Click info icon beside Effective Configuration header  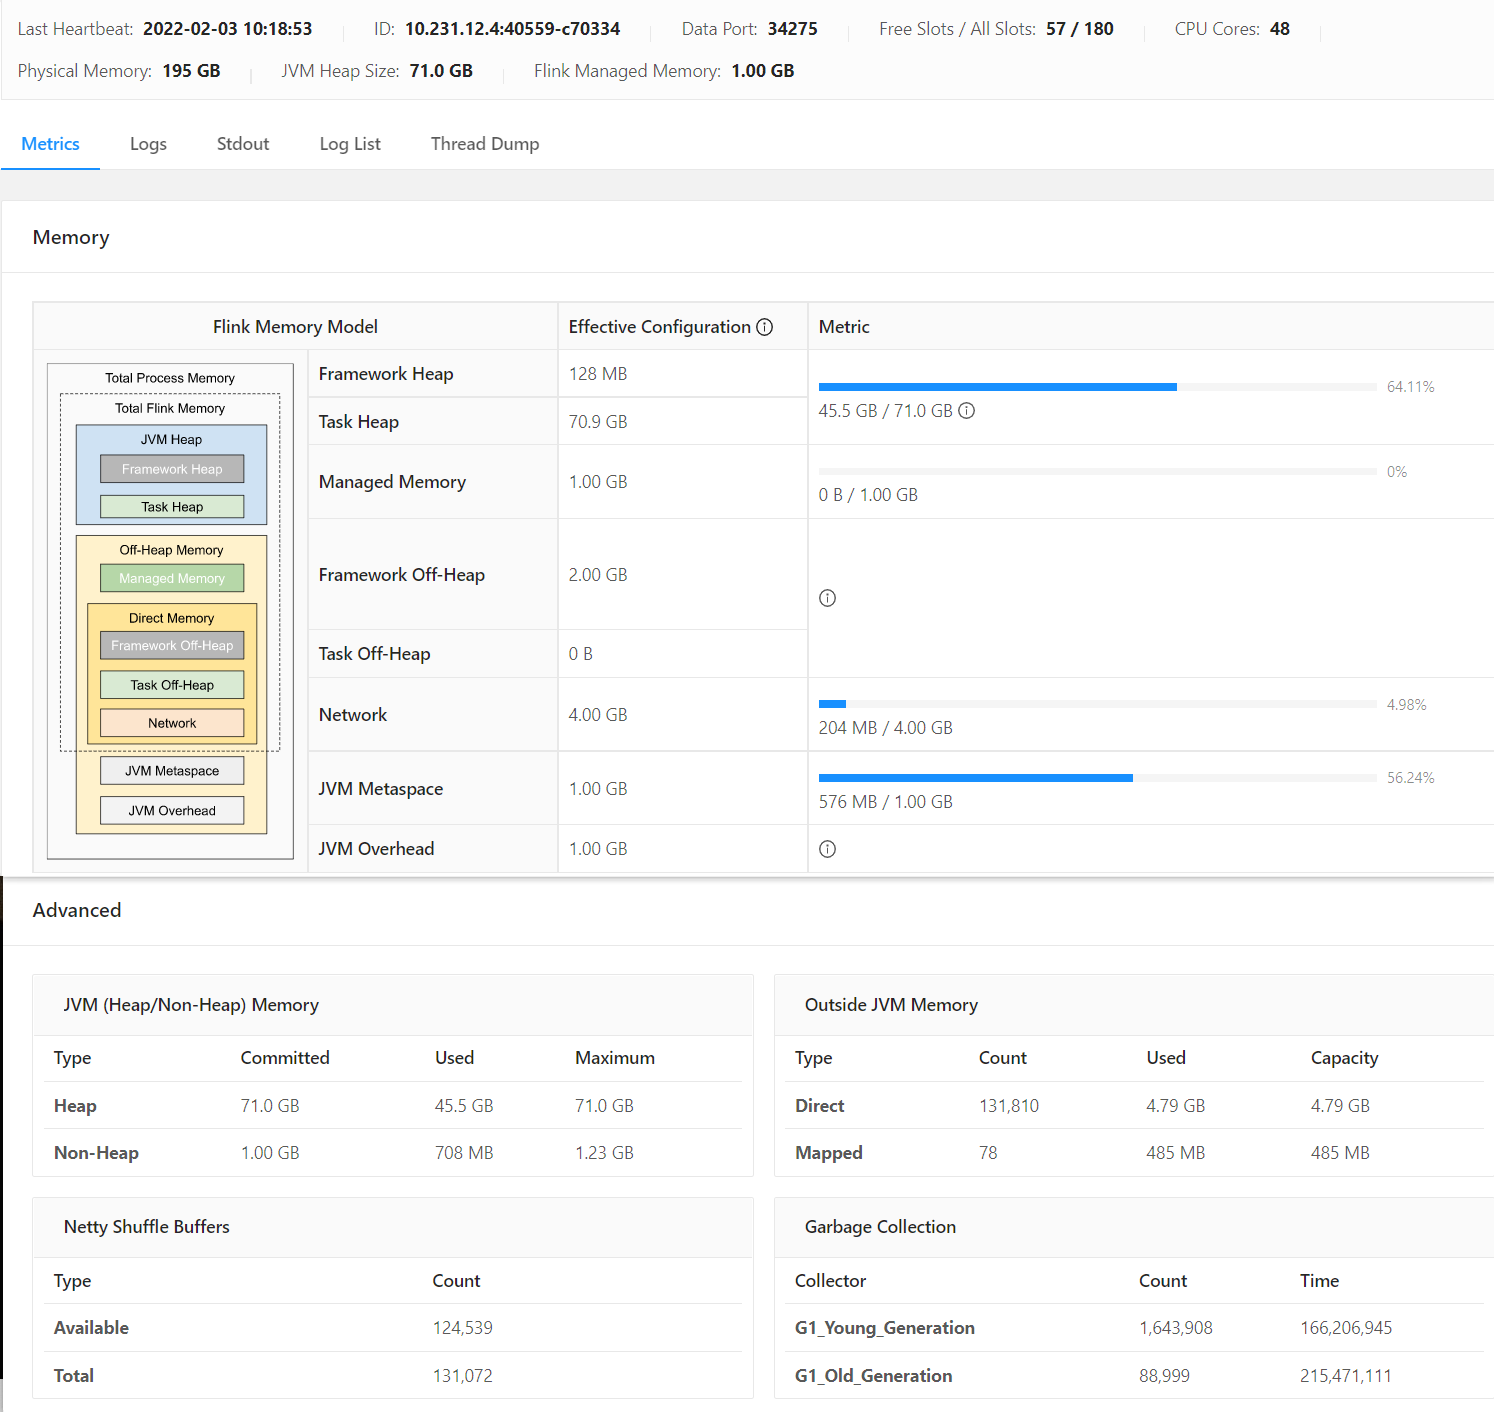click(x=765, y=327)
